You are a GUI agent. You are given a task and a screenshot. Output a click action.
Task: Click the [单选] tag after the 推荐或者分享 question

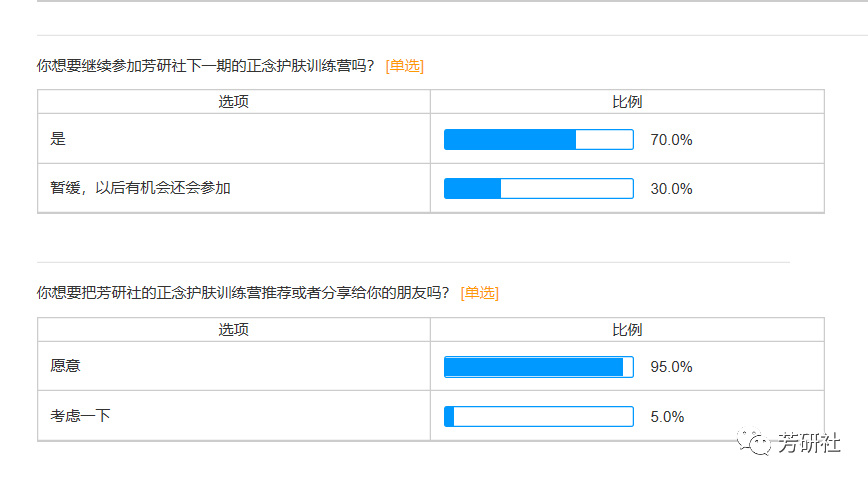pyautogui.click(x=479, y=293)
